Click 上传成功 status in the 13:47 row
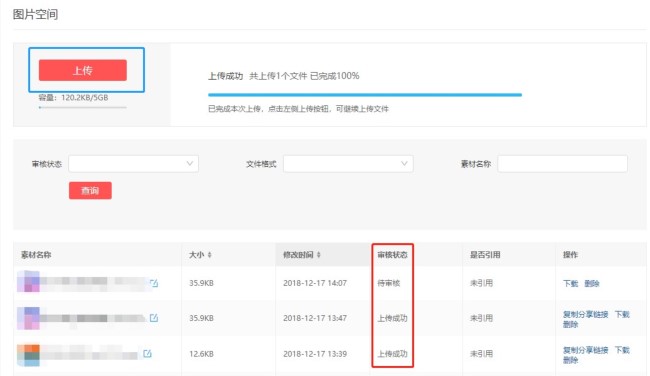Screen dimensions: 650x376 pos(392,318)
